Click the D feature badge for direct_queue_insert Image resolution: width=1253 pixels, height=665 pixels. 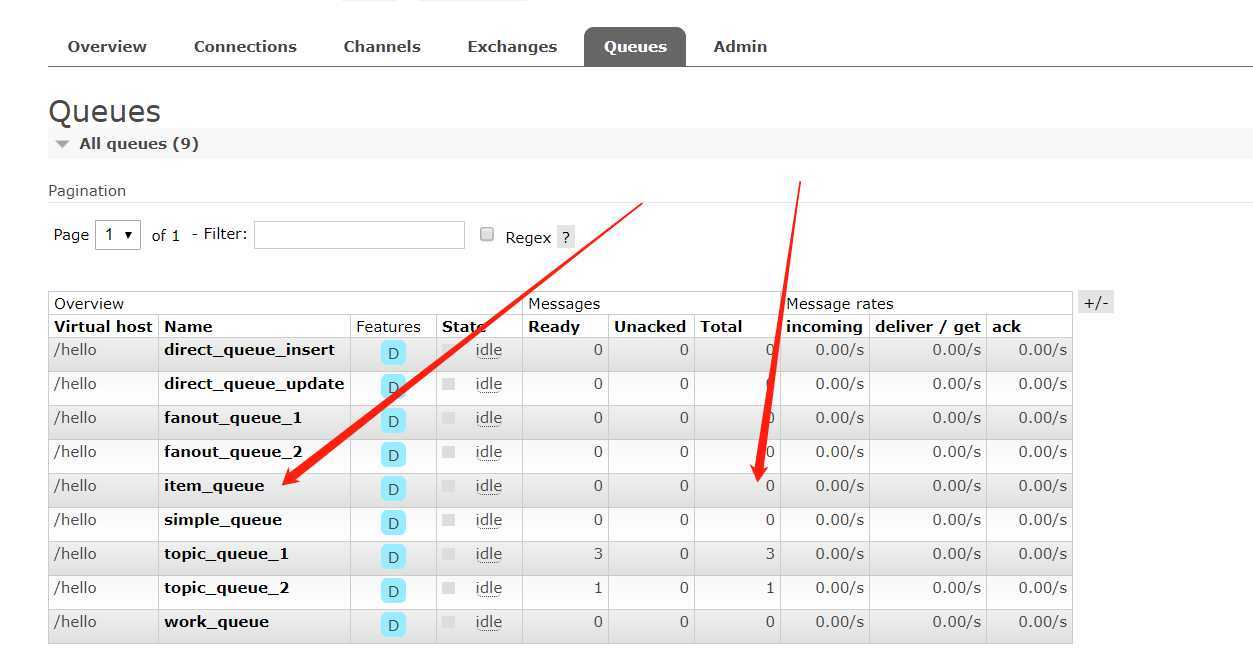[393, 354]
